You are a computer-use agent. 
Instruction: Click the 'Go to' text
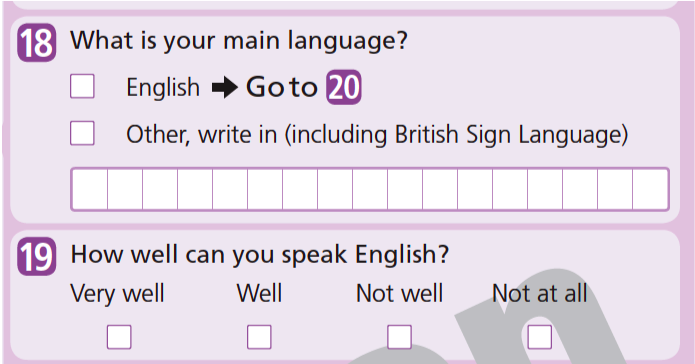(x=282, y=87)
